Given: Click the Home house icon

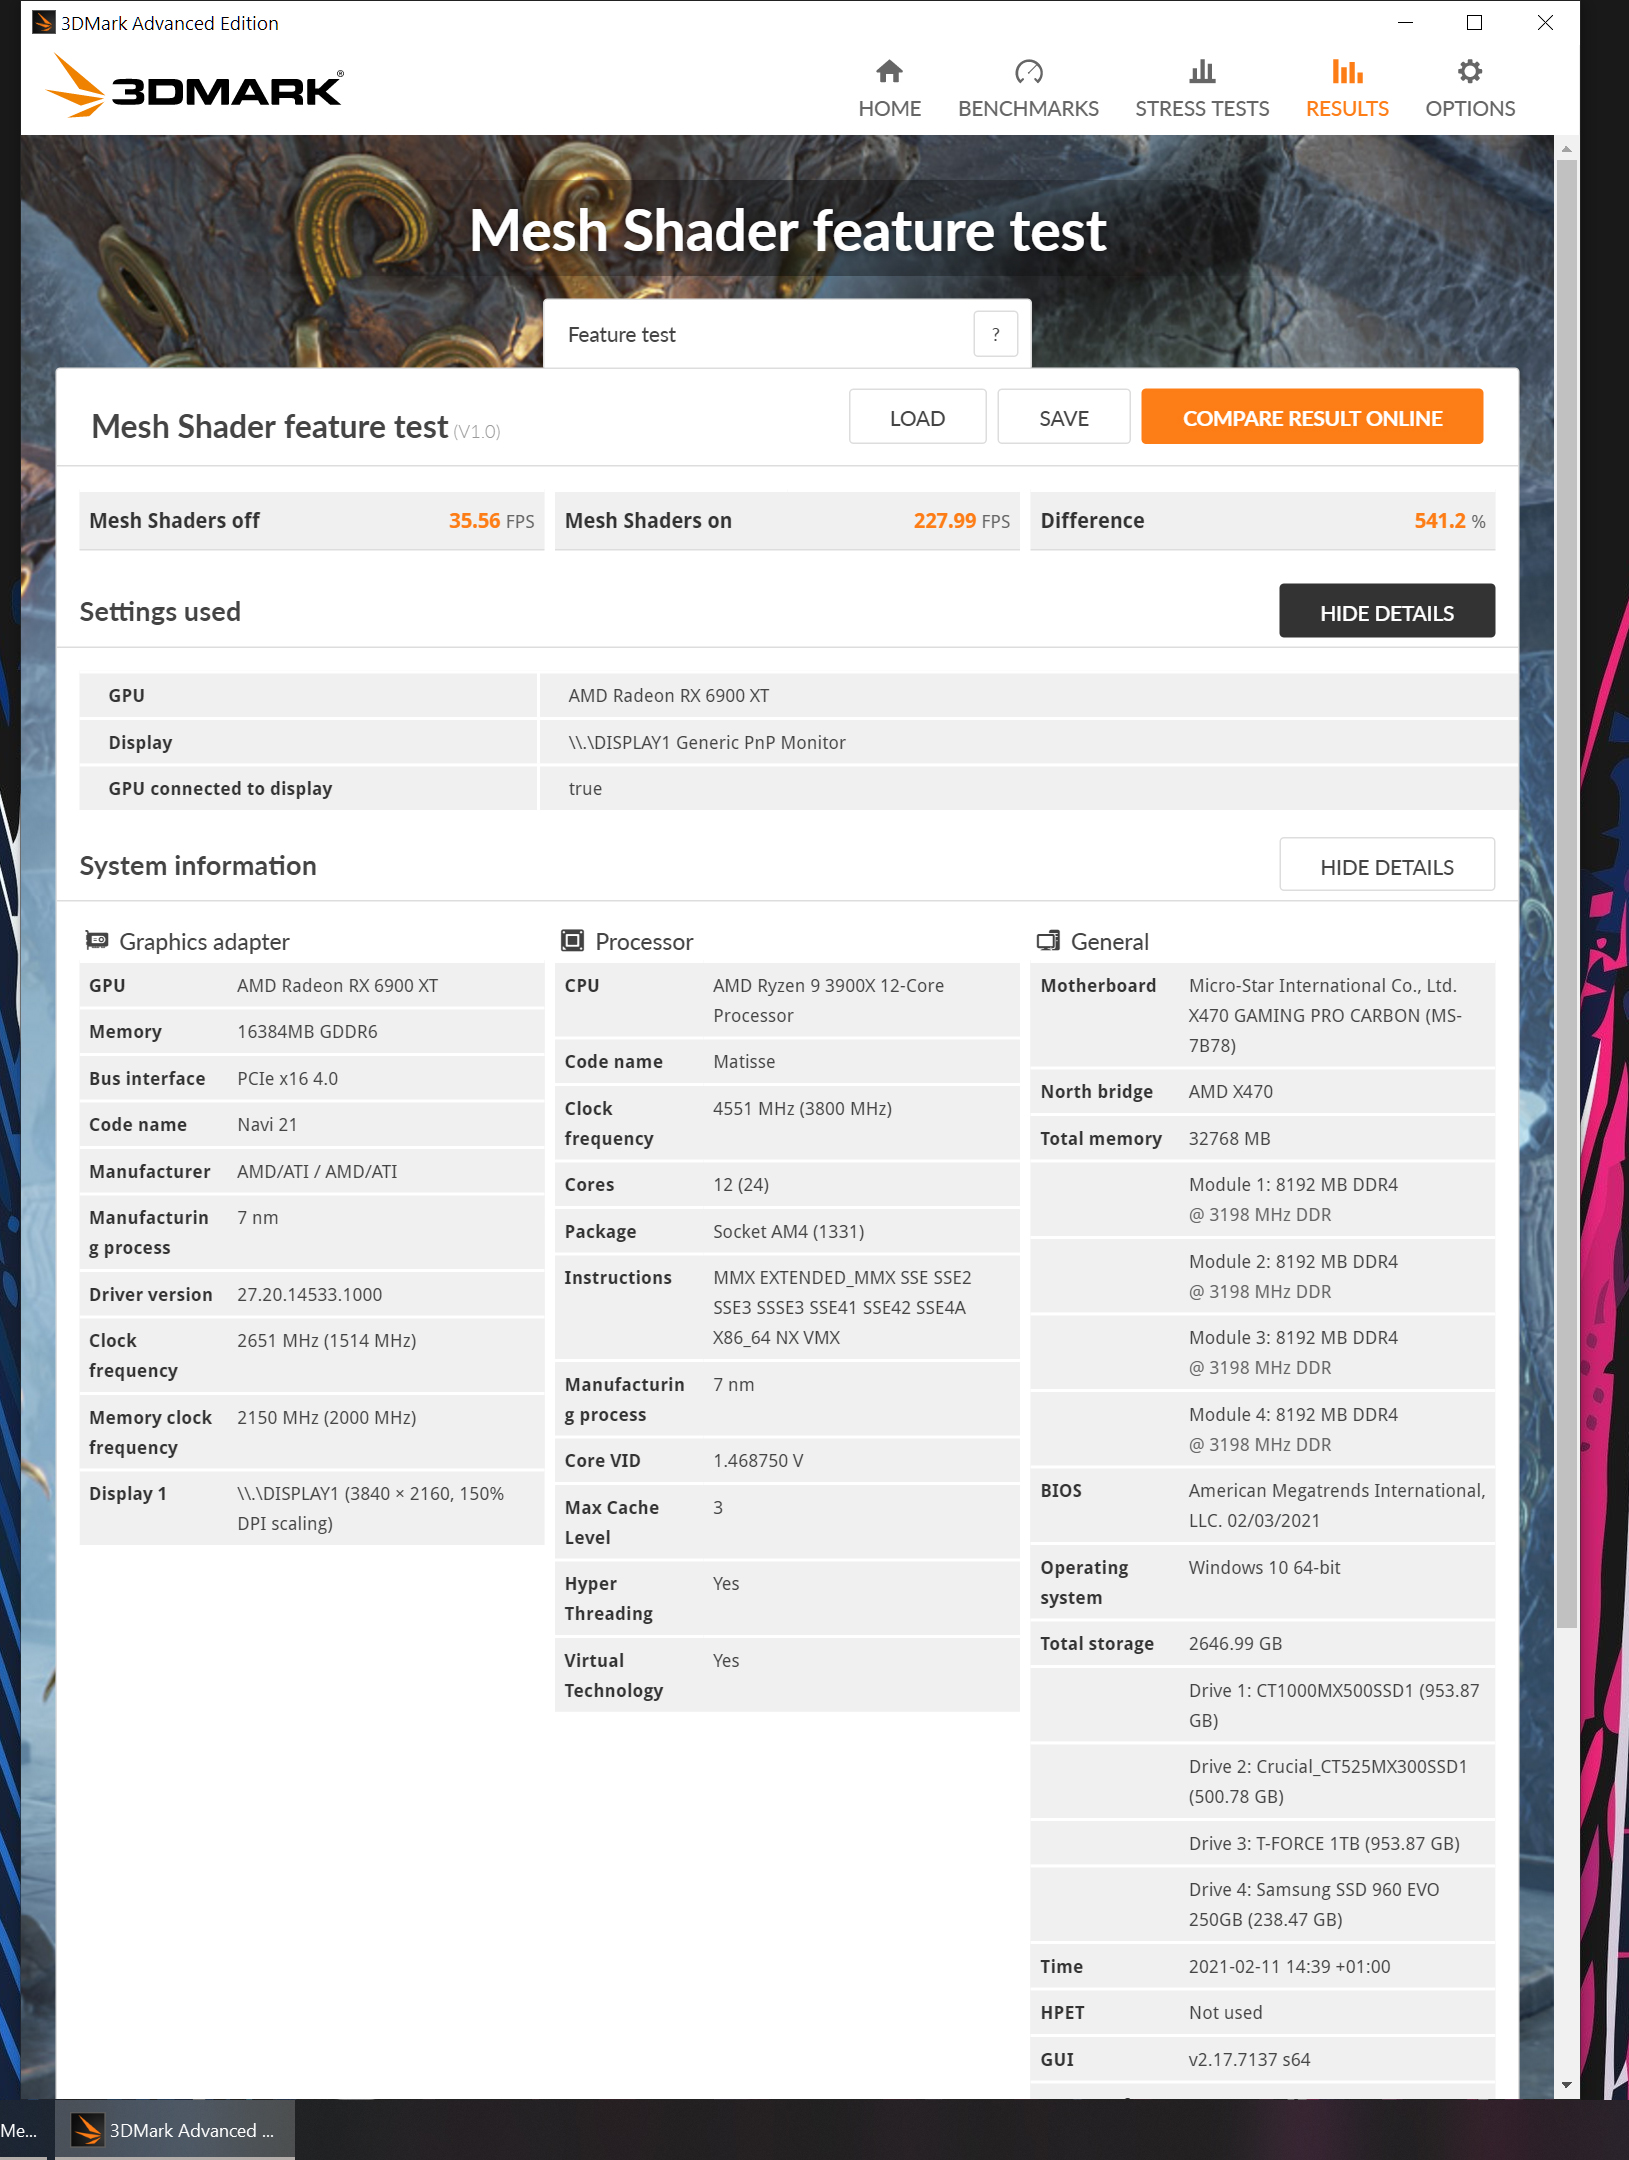Looking at the screenshot, I should pyautogui.click(x=889, y=72).
